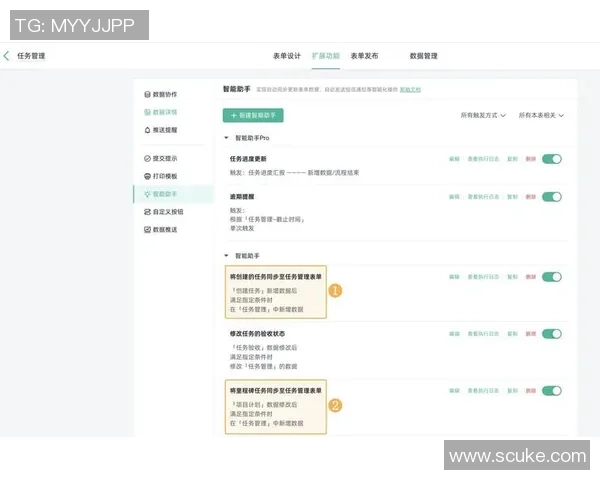600x480 pixels.
Task: Click the 将里程碑任务同步至任务管理表单 title
Action: click(276, 391)
